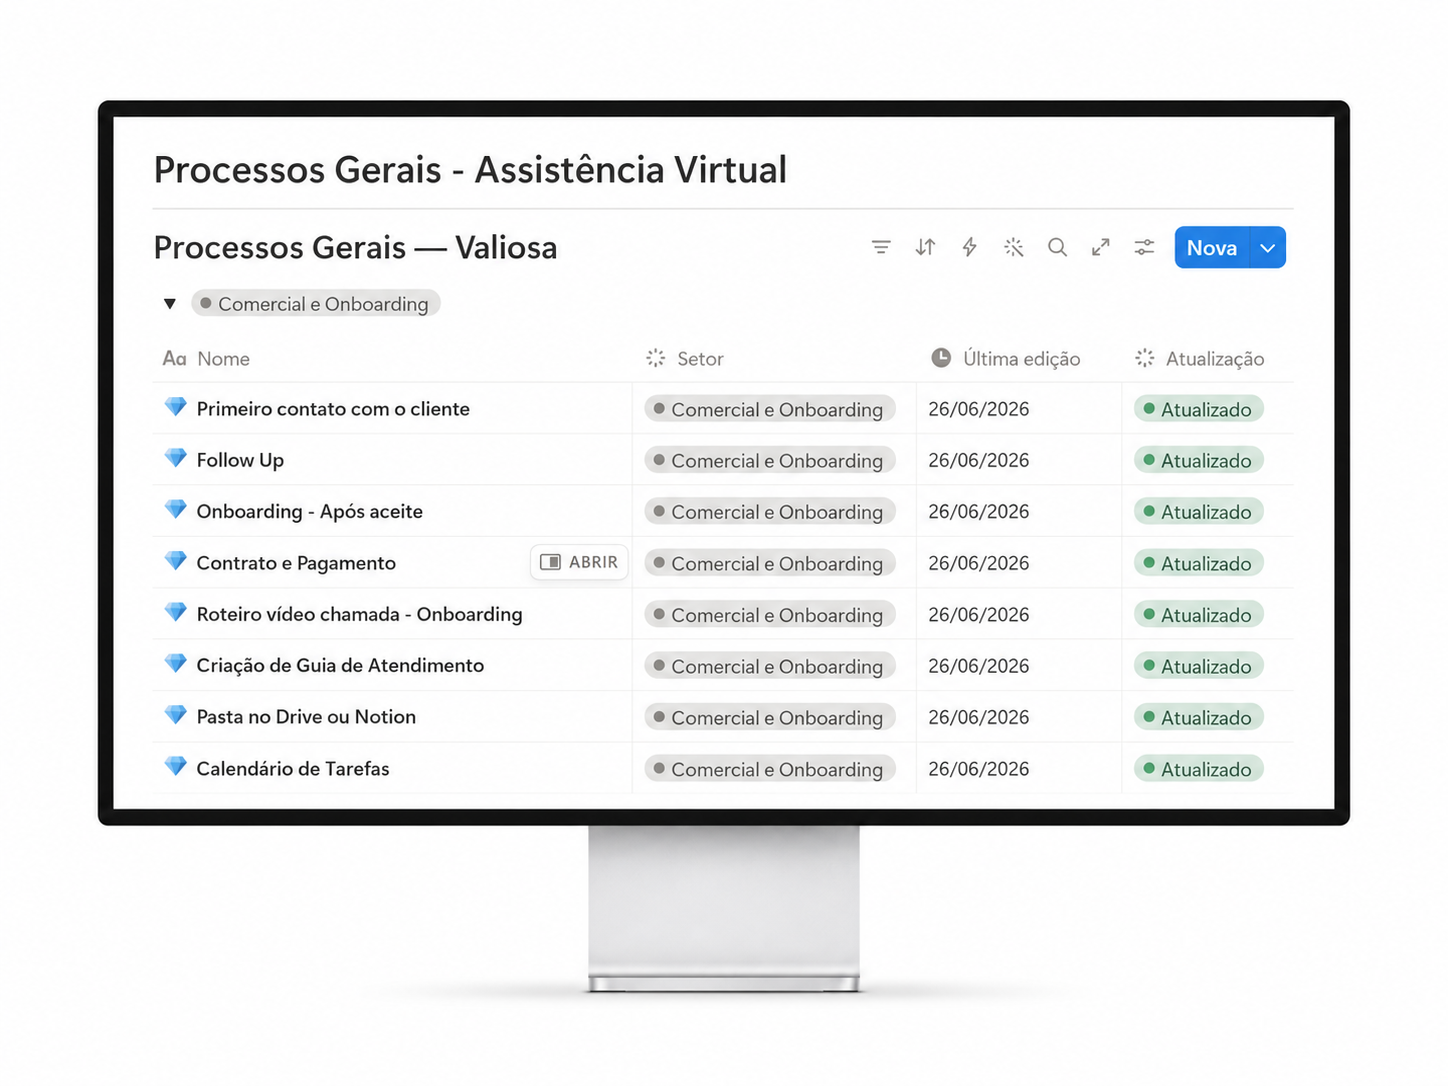Click diamond icon of Onboarding - Após aceite
The width and height of the screenshot is (1448, 1086).
click(x=175, y=509)
